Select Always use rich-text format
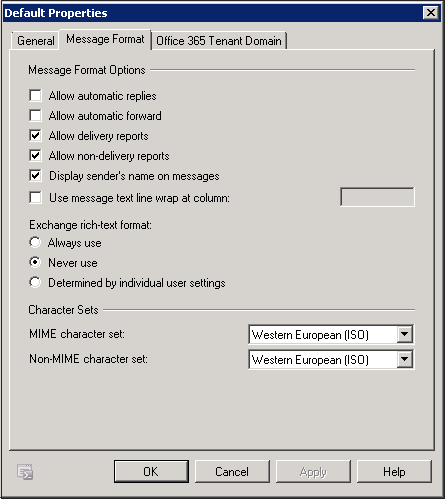Image resolution: width=445 pixels, height=499 pixels. tap(35, 242)
